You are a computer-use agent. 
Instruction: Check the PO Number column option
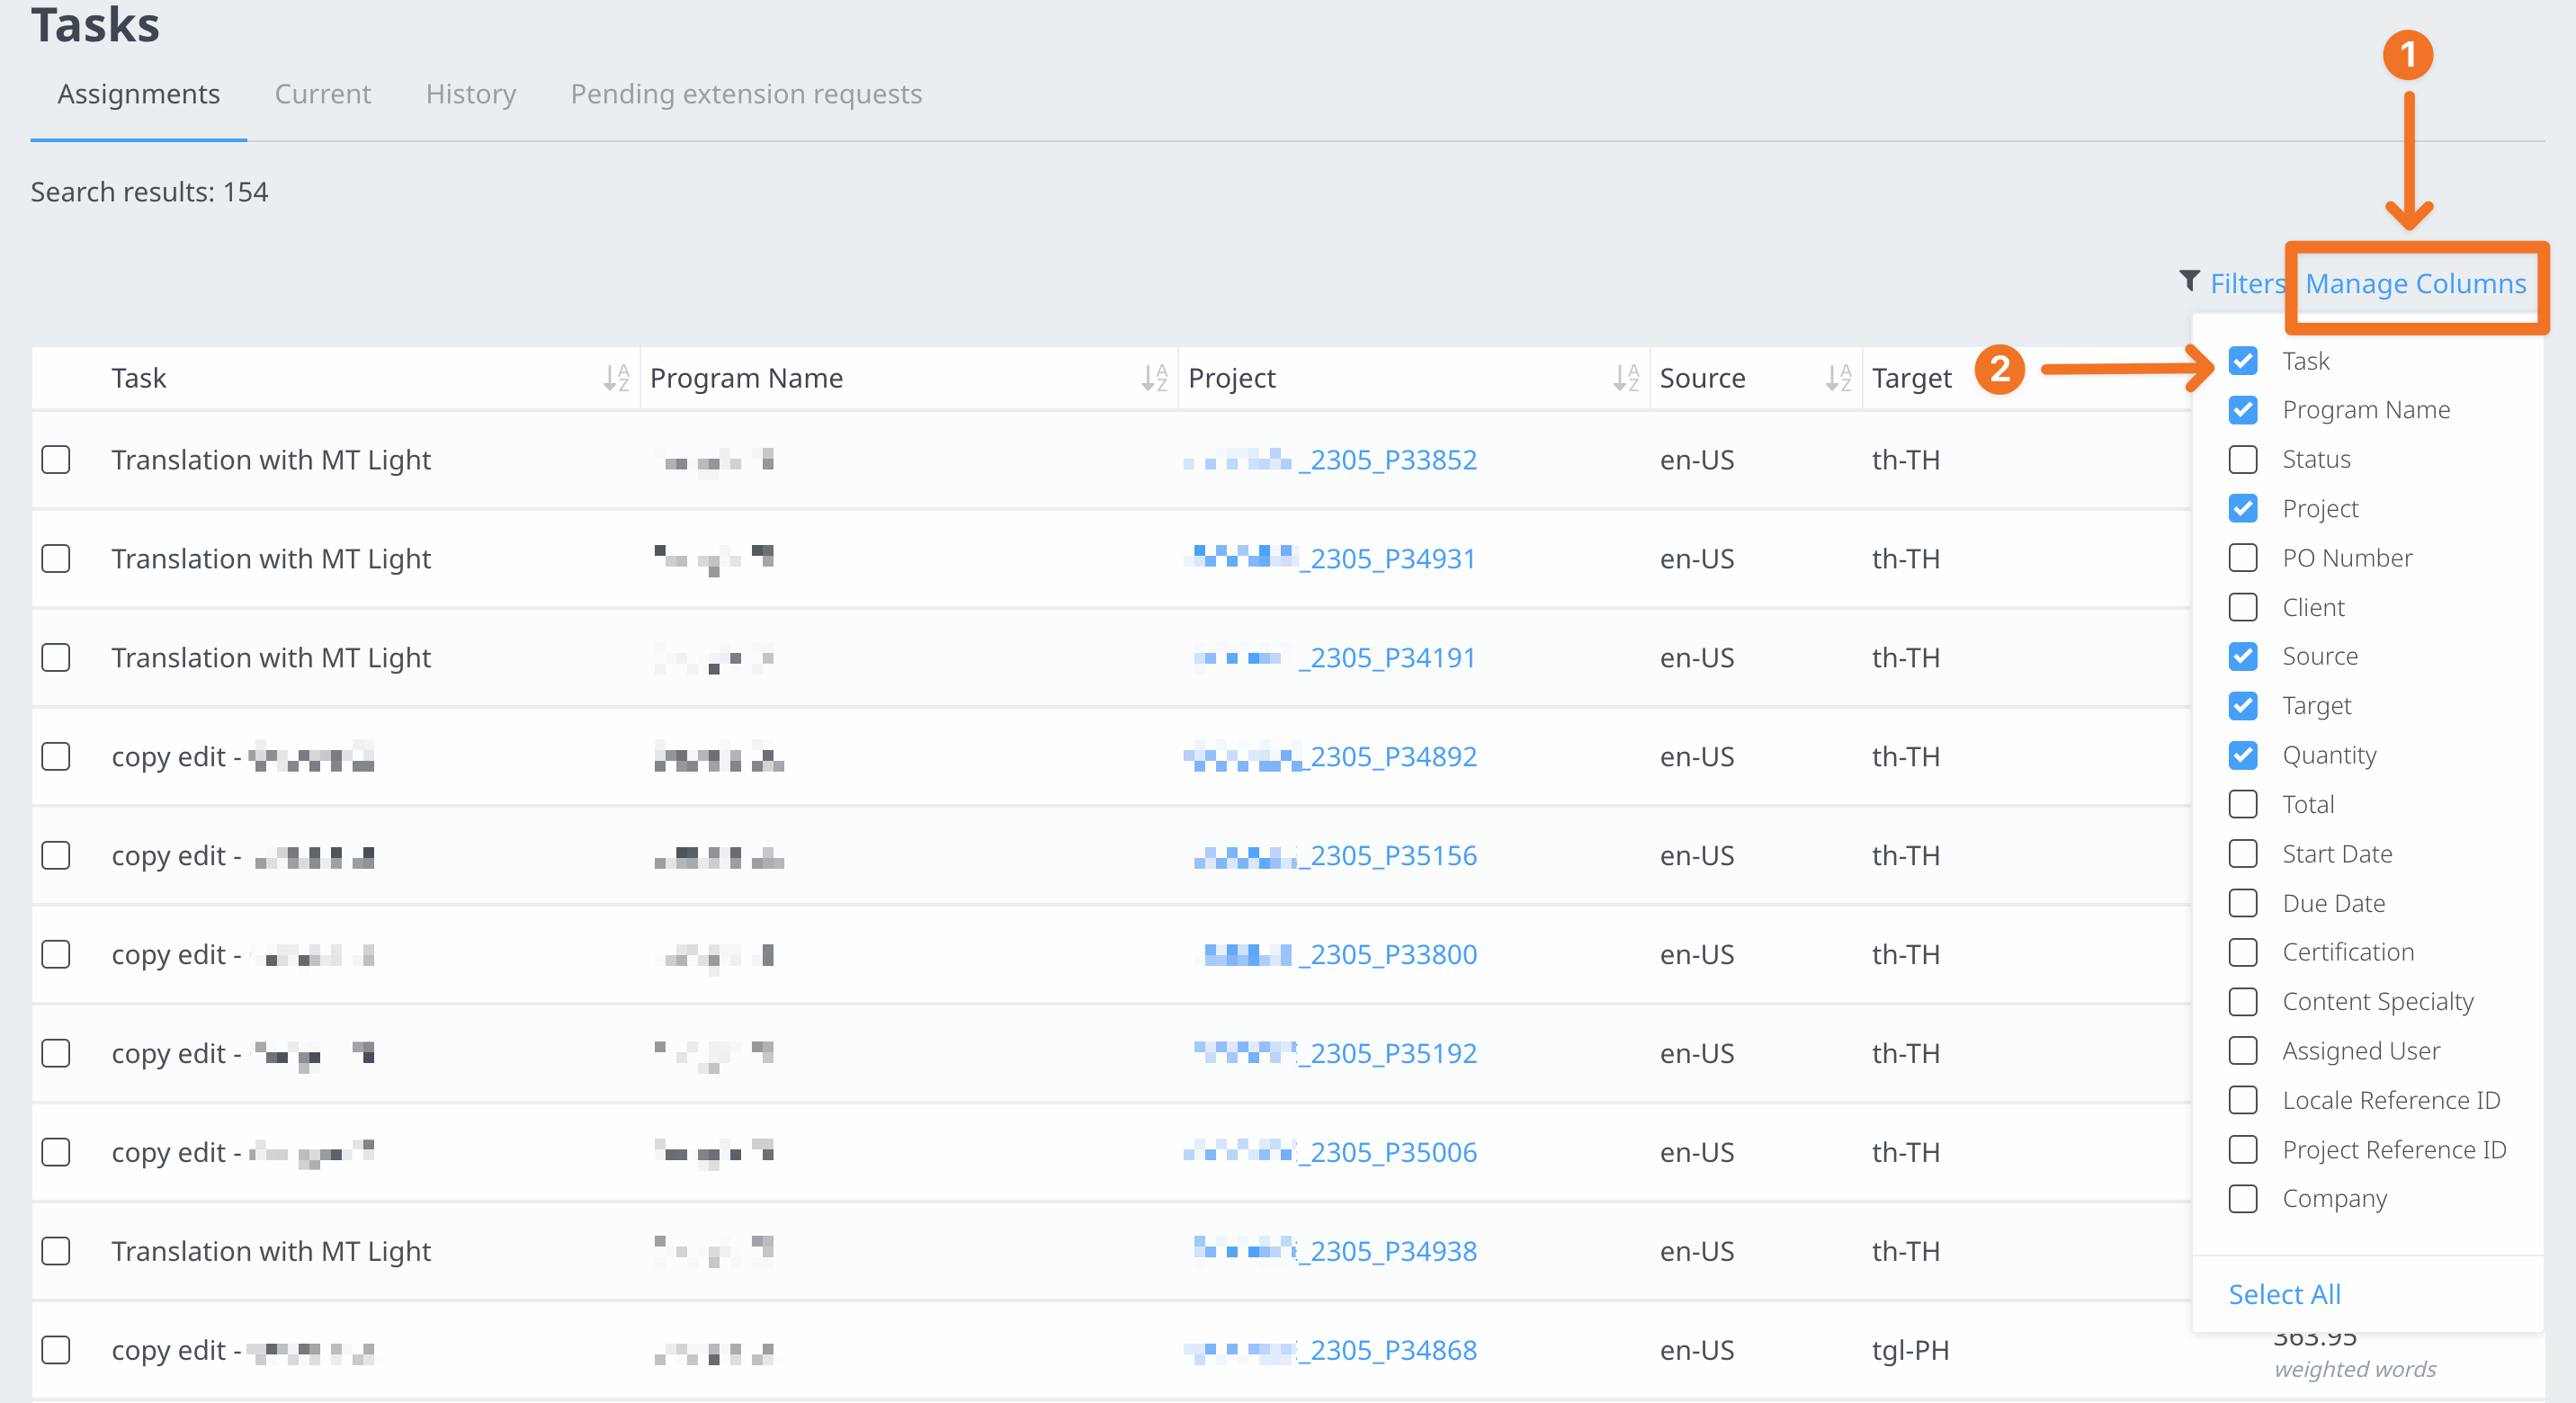click(2243, 558)
